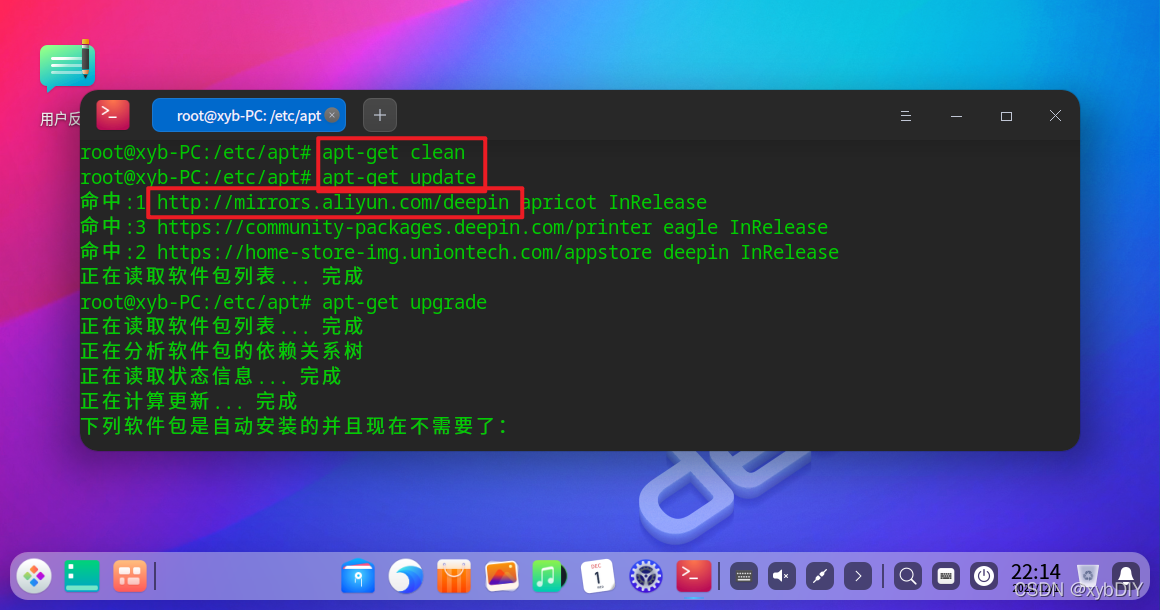Click the mirrors.aliyun.com/deepin URL
This screenshot has height=610, width=1160.
point(333,202)
